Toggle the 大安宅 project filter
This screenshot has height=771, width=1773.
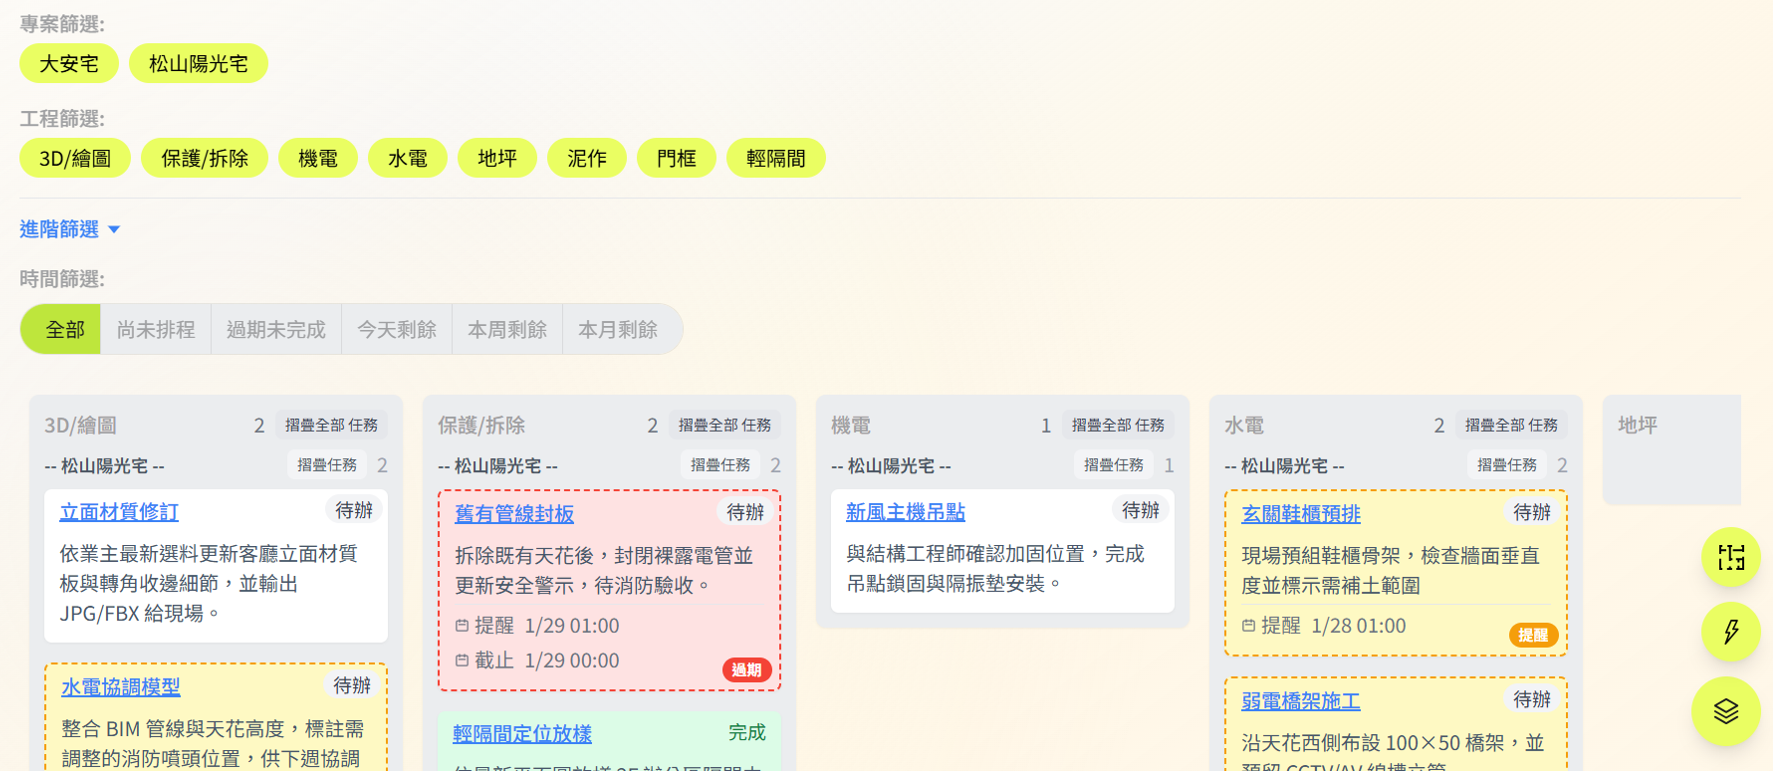tap(69, 64)
